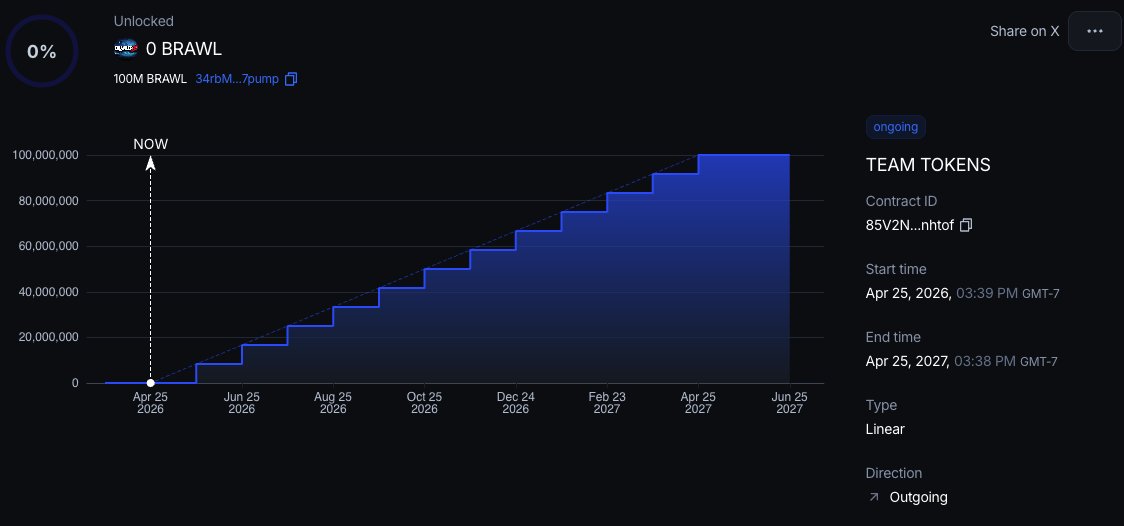Click the Feb 23 2027 x-axis label
Viewport: 1124px width, 526px height.
607,403
